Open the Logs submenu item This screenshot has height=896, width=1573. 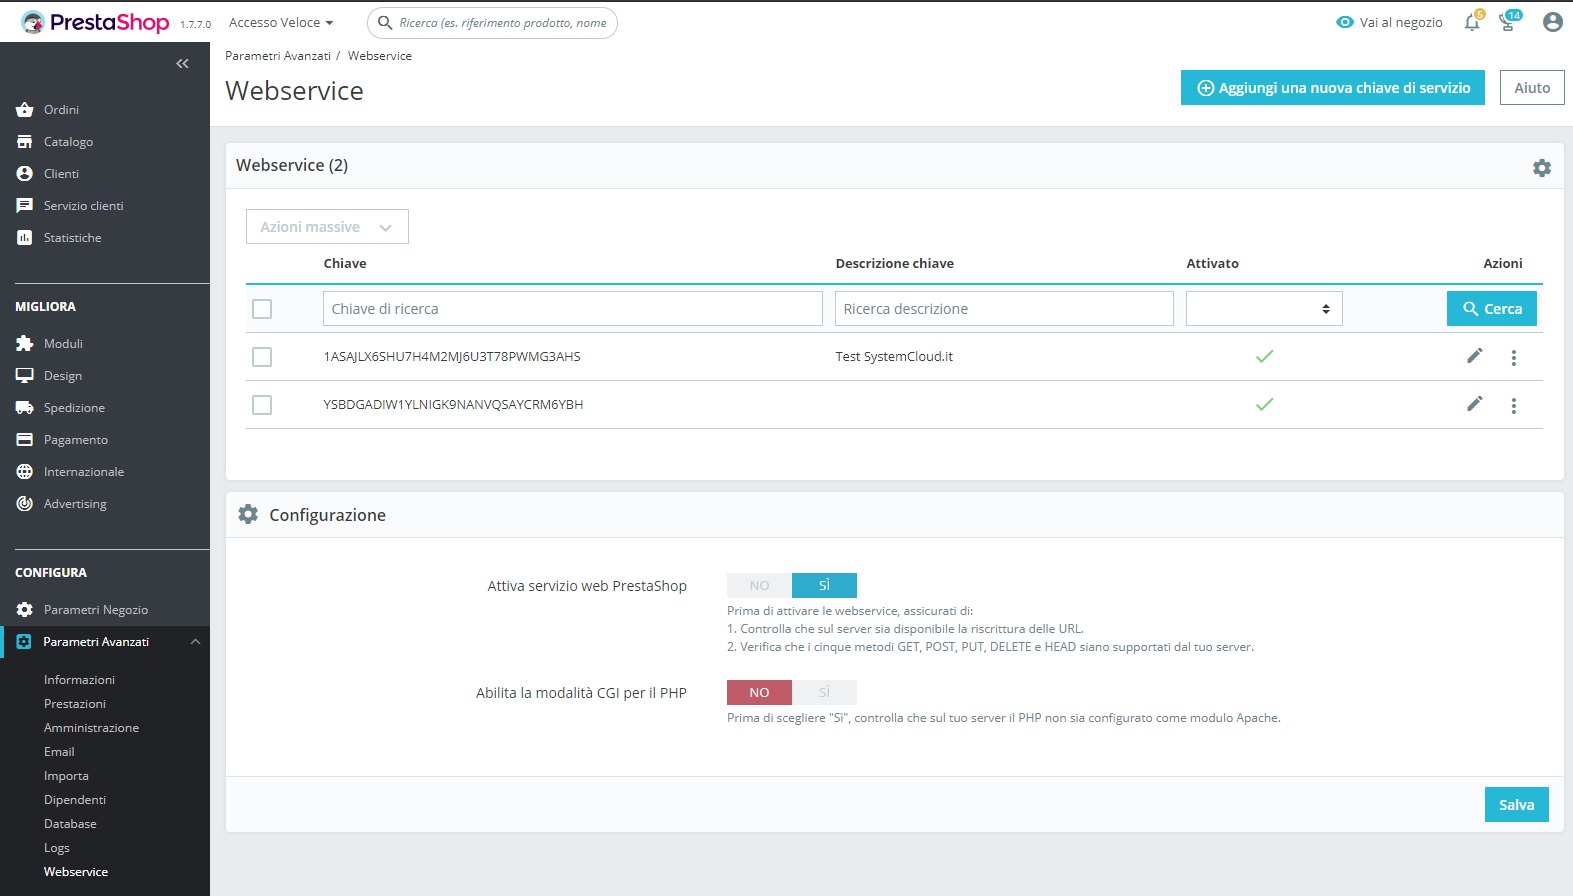click(57, 848)
